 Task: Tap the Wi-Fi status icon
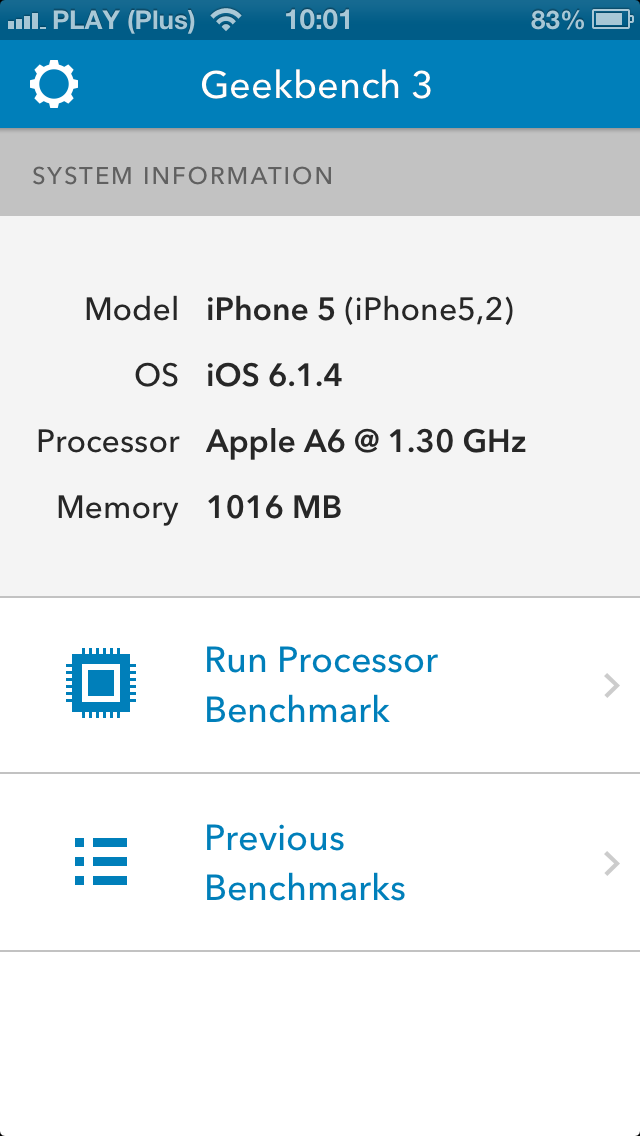point(228,20)
